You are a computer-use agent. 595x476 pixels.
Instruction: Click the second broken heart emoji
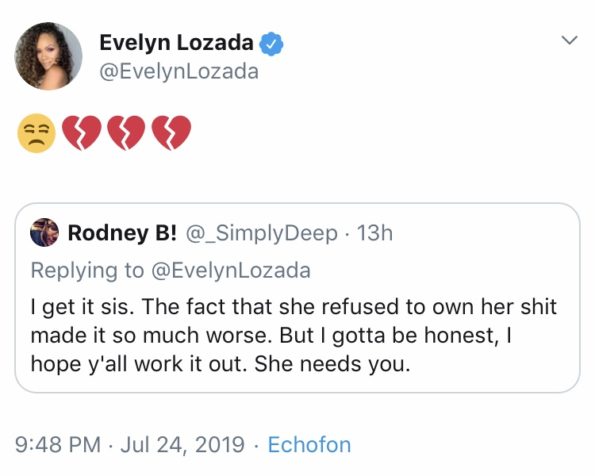pyautogui.click(x=126, y=133)
